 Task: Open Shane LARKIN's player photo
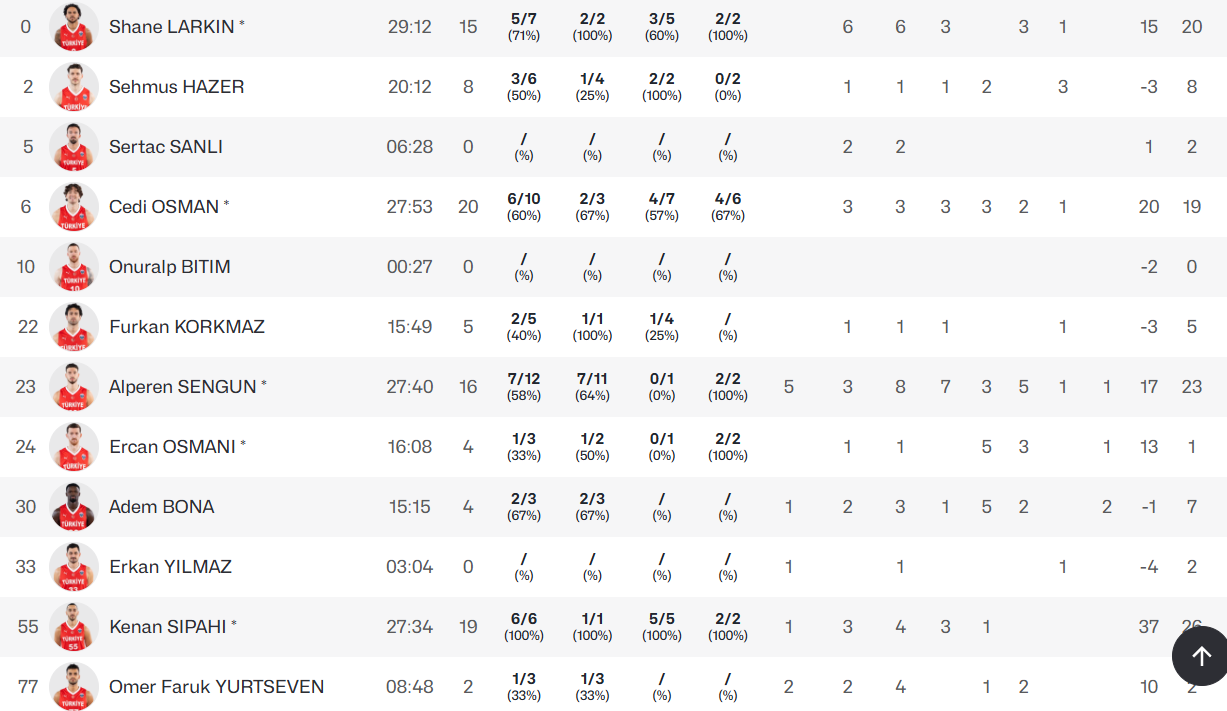[x=74, y=27]
